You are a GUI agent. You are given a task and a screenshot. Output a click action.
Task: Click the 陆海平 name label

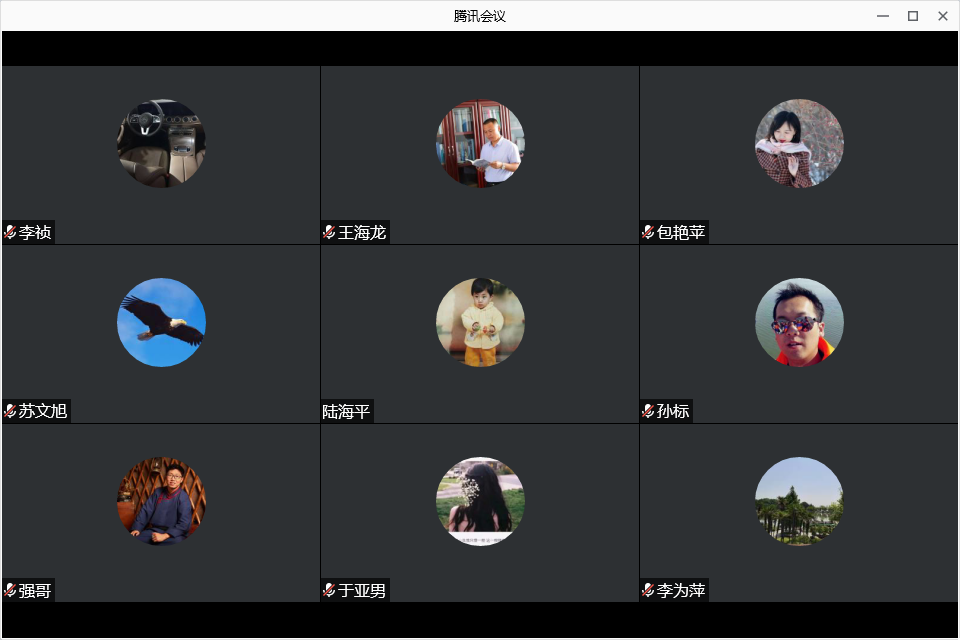pyautogui.click(x=346, y=412)
